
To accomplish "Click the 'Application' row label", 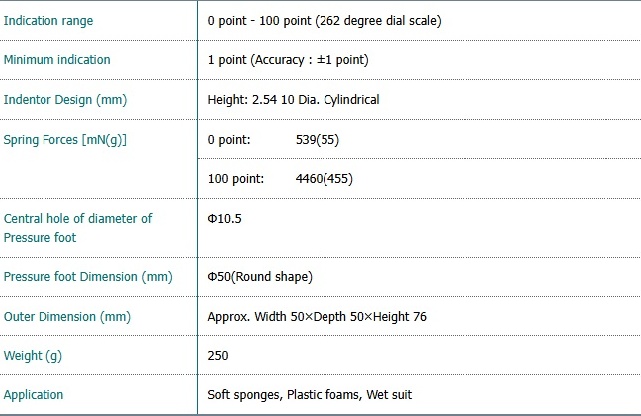I will point(33,395).
